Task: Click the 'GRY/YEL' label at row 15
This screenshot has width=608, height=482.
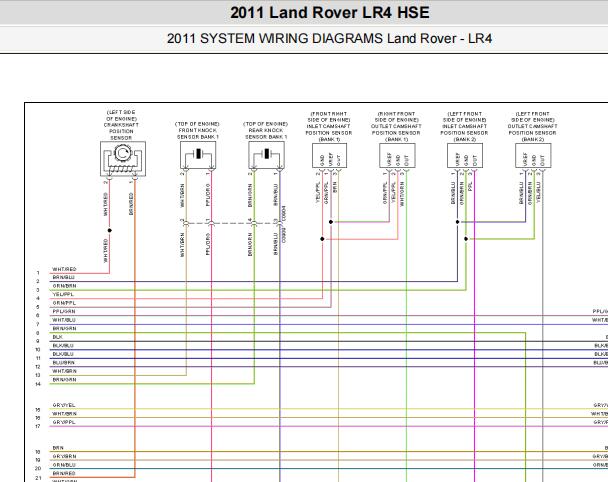Action: click(64, 405)
